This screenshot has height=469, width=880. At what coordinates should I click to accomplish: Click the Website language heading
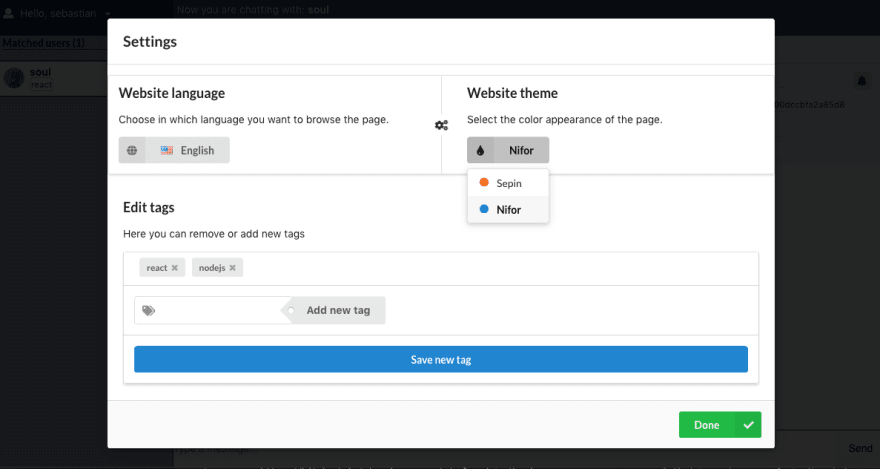click(172, 93)
